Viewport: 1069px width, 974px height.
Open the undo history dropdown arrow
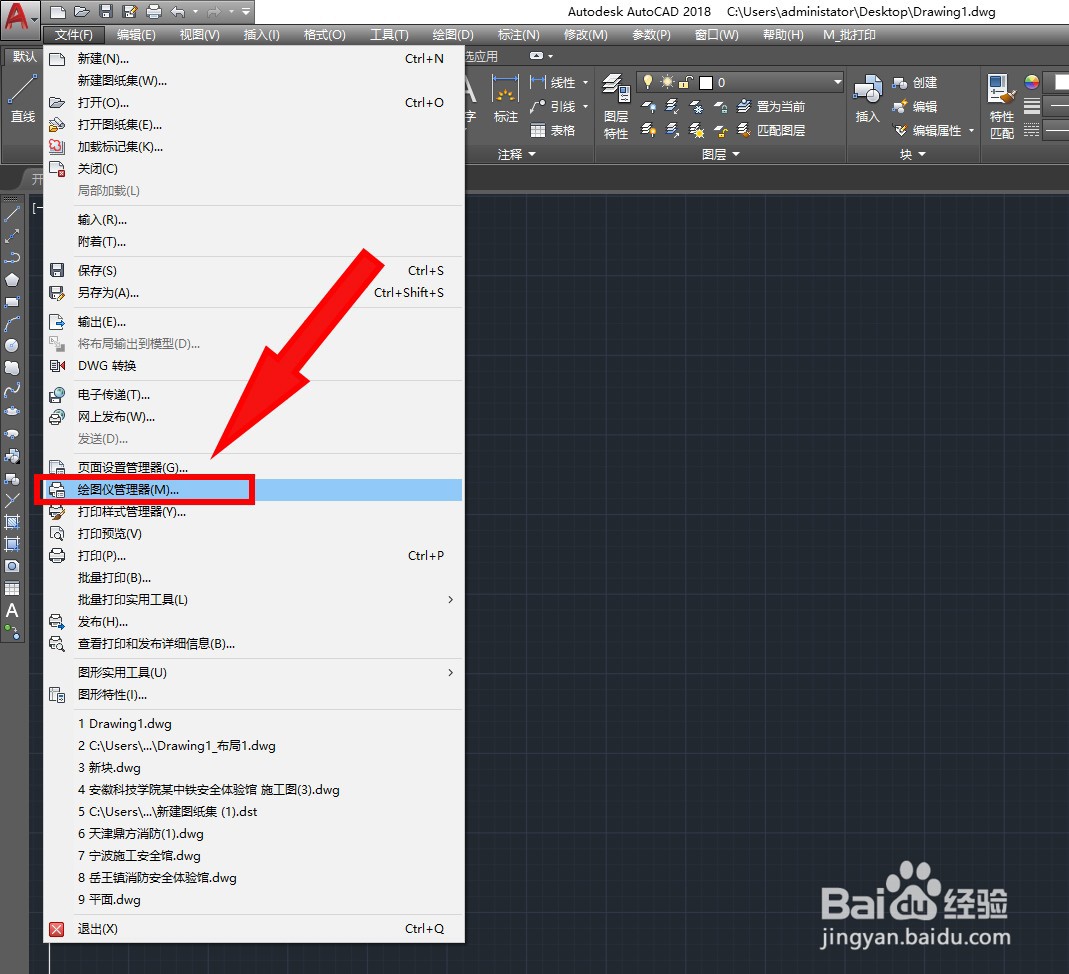(x=196, y=12)
